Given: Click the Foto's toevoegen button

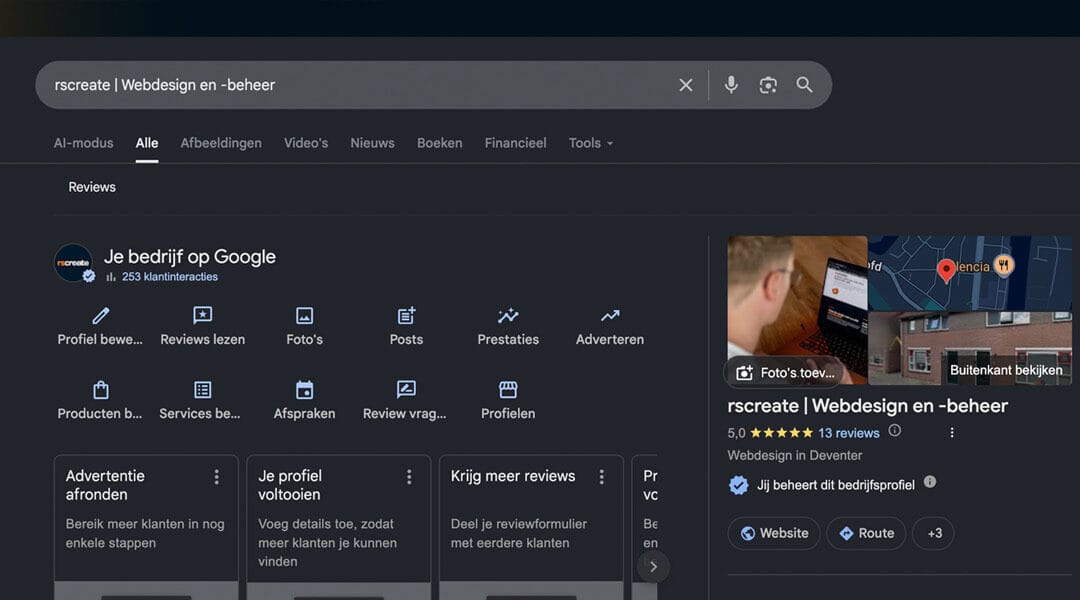Looking at the screenshot, I should (x=785, y=373).
